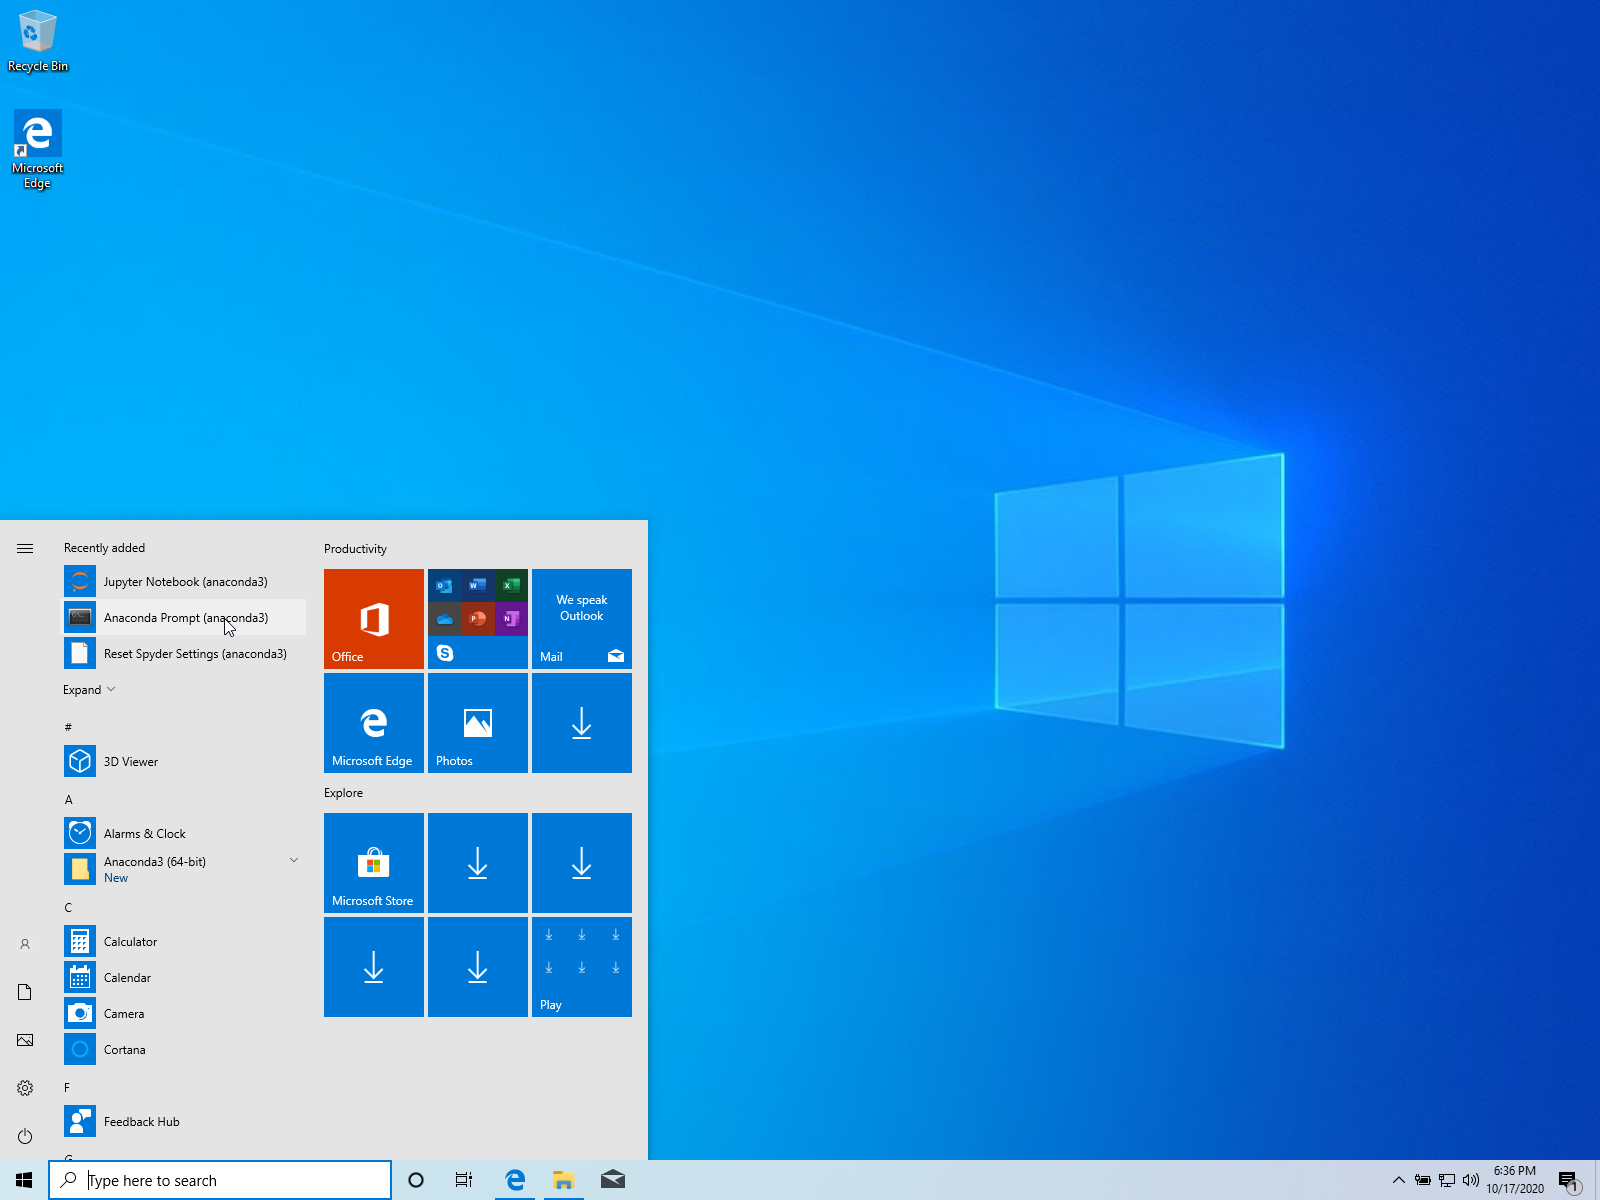Click the Outlook icon in Office apps tile
The height and width of the screenshot is (1200, 1600).
coord(445,585)
